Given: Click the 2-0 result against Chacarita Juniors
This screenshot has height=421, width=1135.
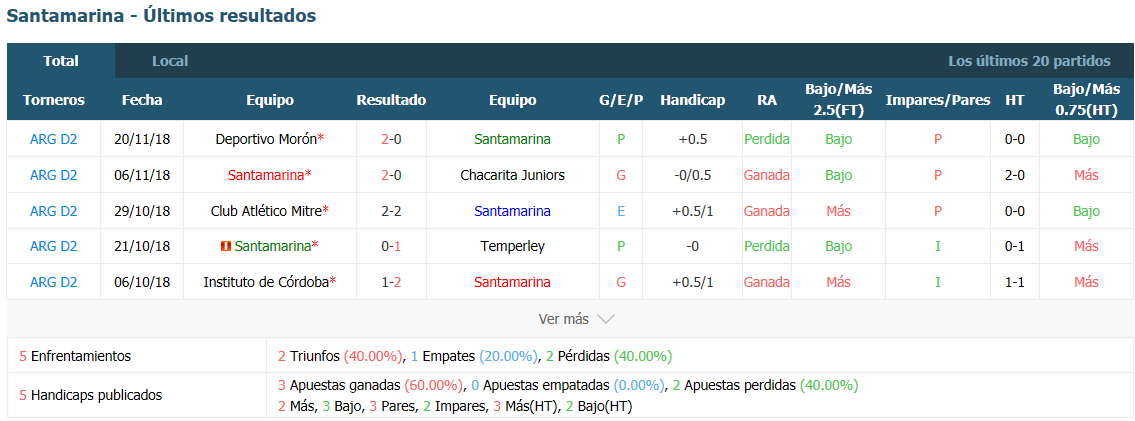Looking at the screenshot, I should (391, 175).
